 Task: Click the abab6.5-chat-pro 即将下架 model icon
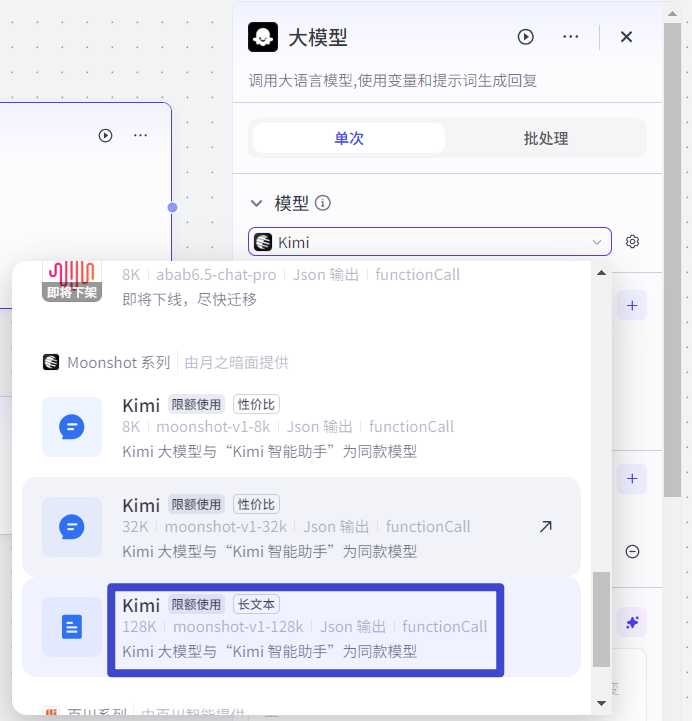coord(72,281)
